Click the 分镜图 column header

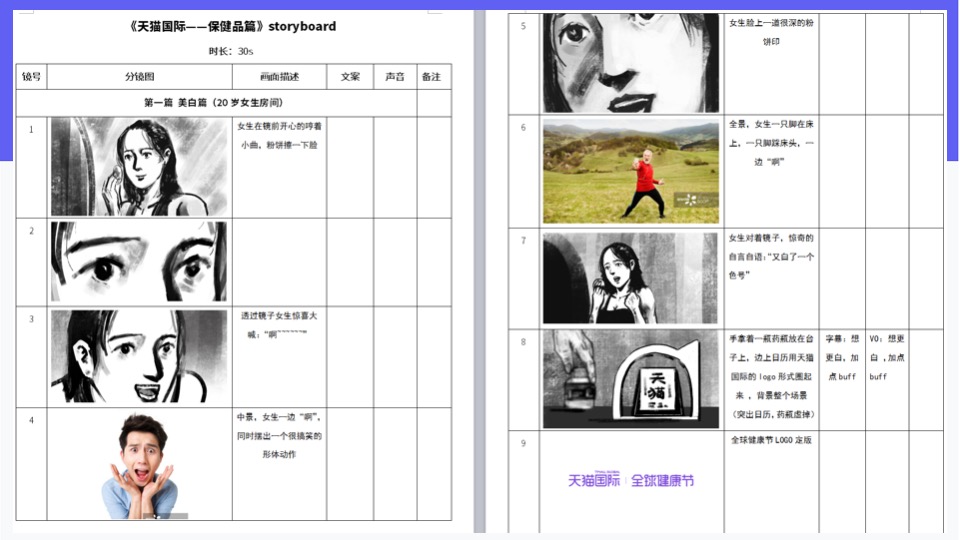[x=139, y=77]
